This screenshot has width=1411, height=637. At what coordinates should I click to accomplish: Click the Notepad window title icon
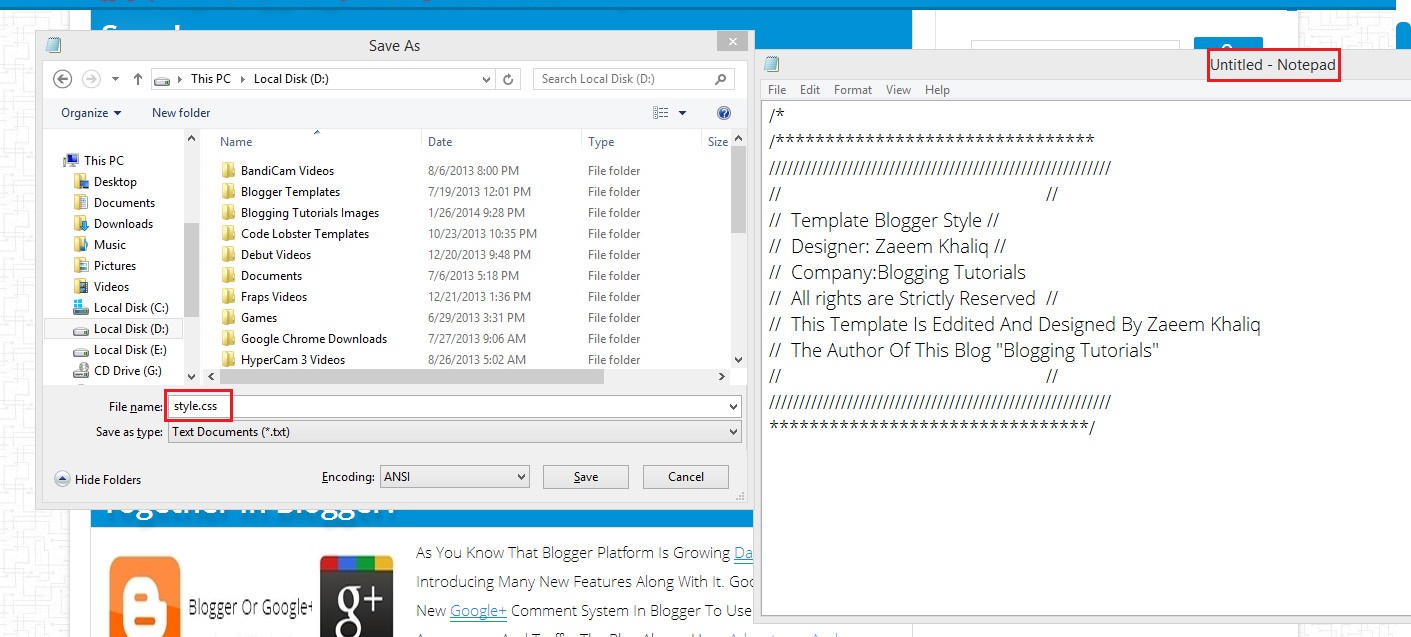click(771, 65)
